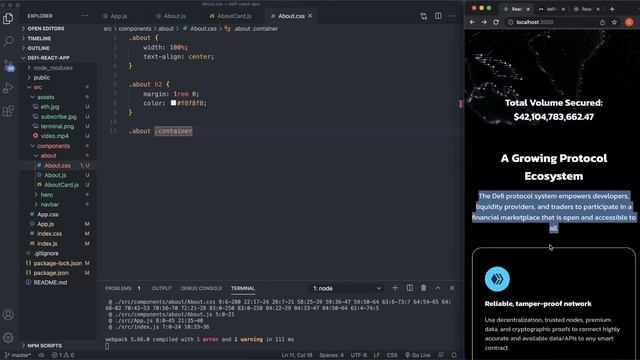The image size is (640, 360).
Task: Click the about breadcrumb in editor path
Action: (166, 29)
